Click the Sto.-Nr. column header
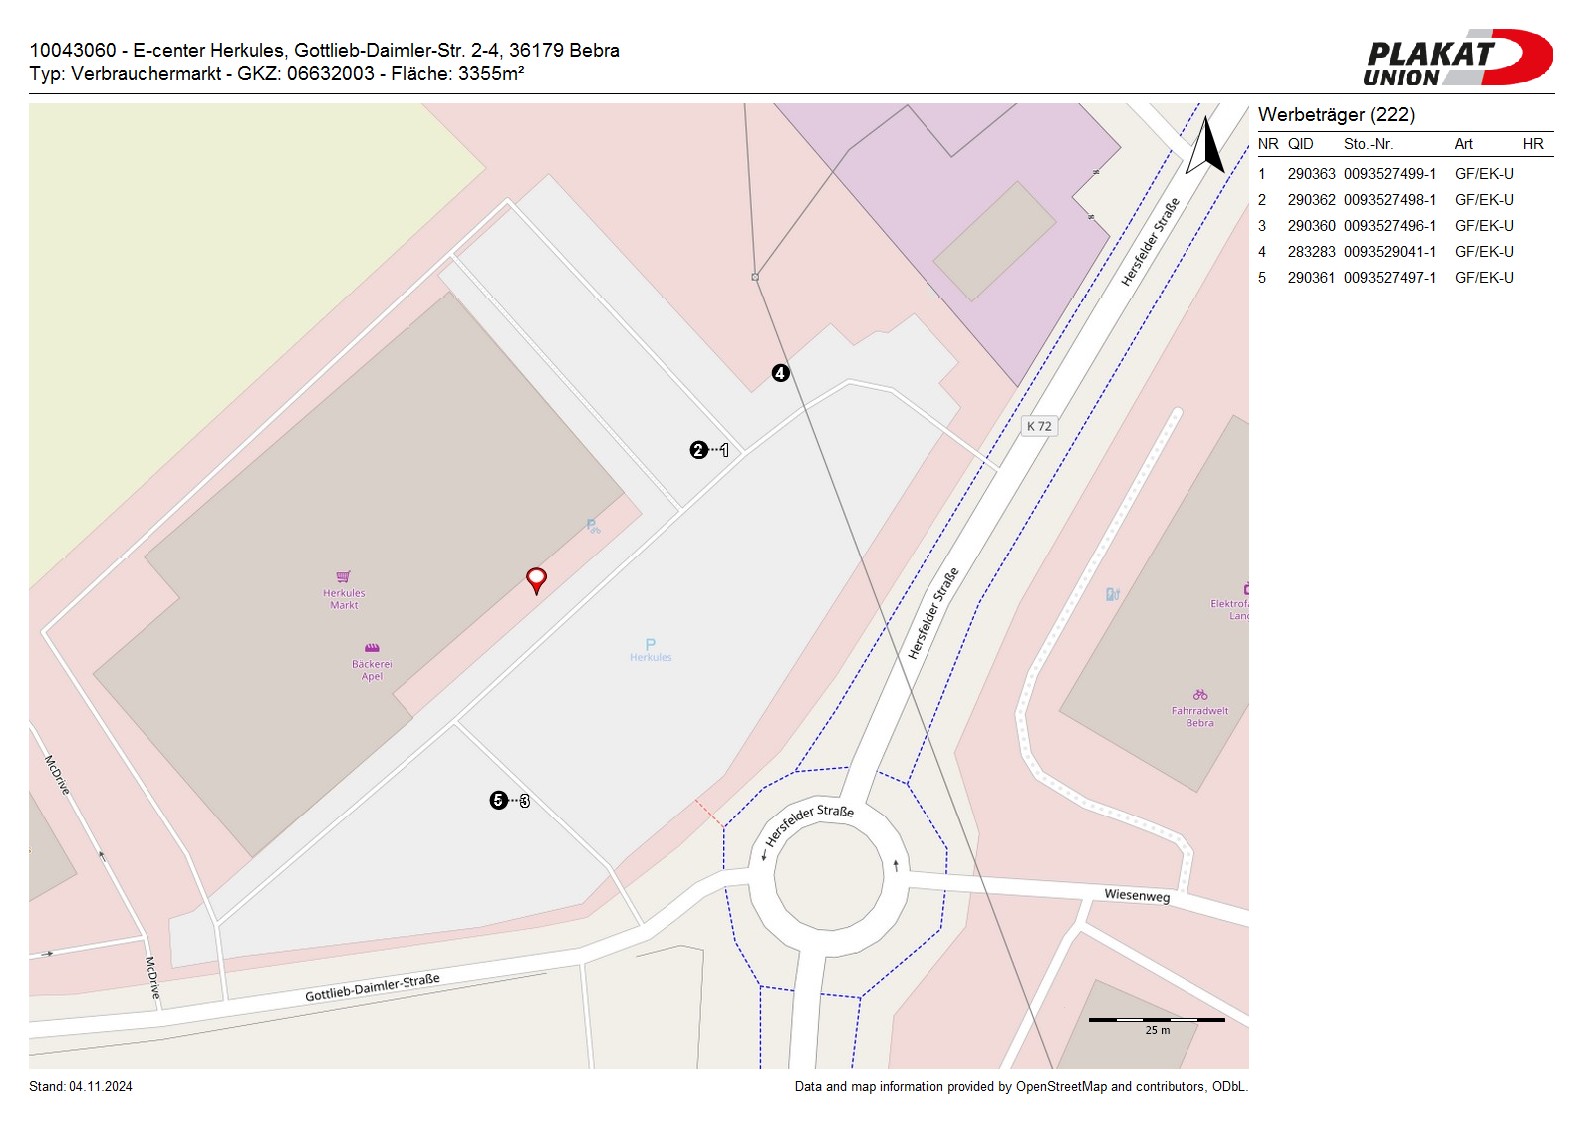The width and height of the screenshot is (1587, 1123). tap(1368, 144)
